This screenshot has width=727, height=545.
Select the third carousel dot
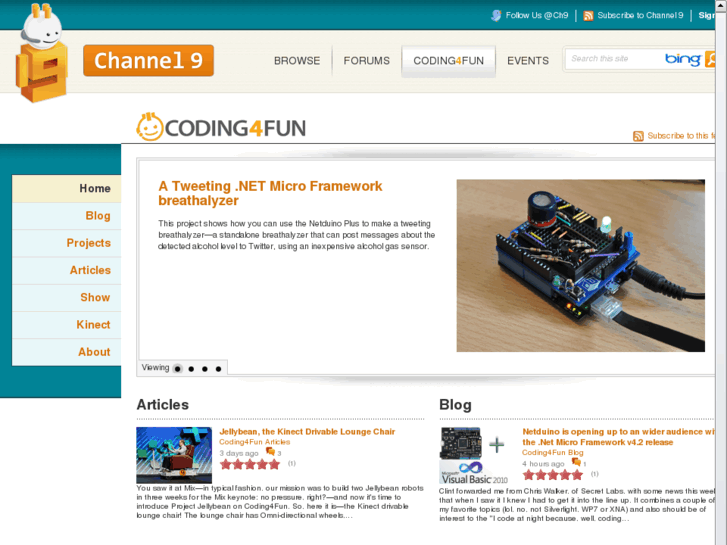204,369
